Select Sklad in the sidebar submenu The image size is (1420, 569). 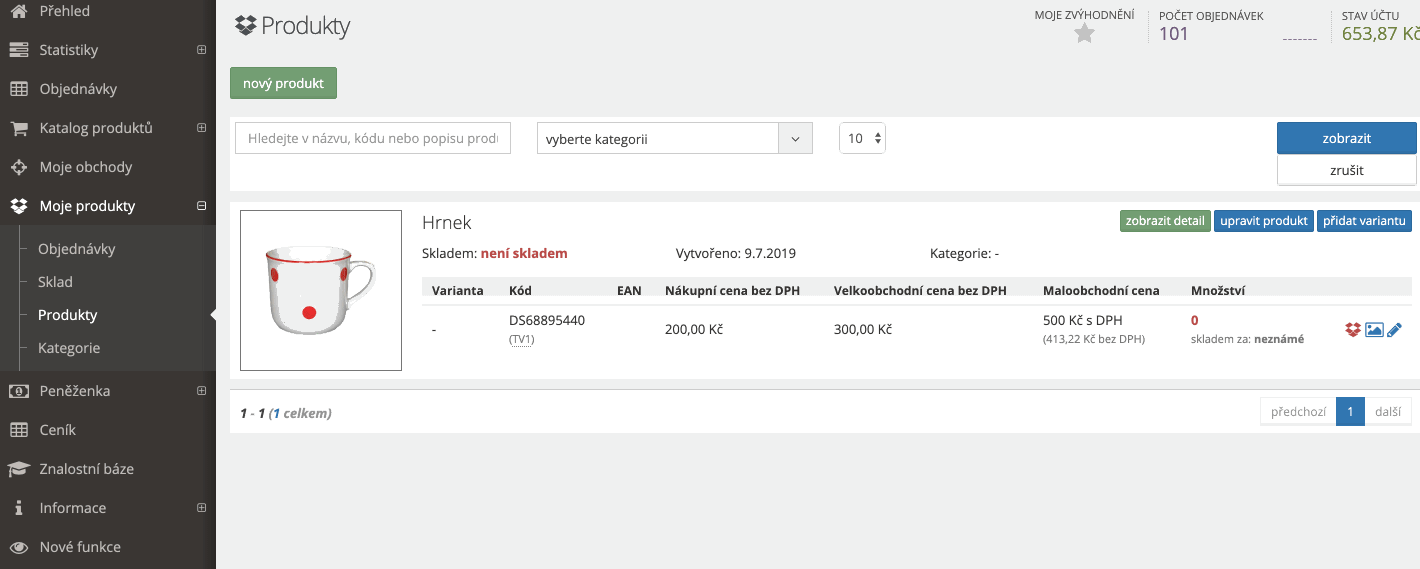click(55, 282)
